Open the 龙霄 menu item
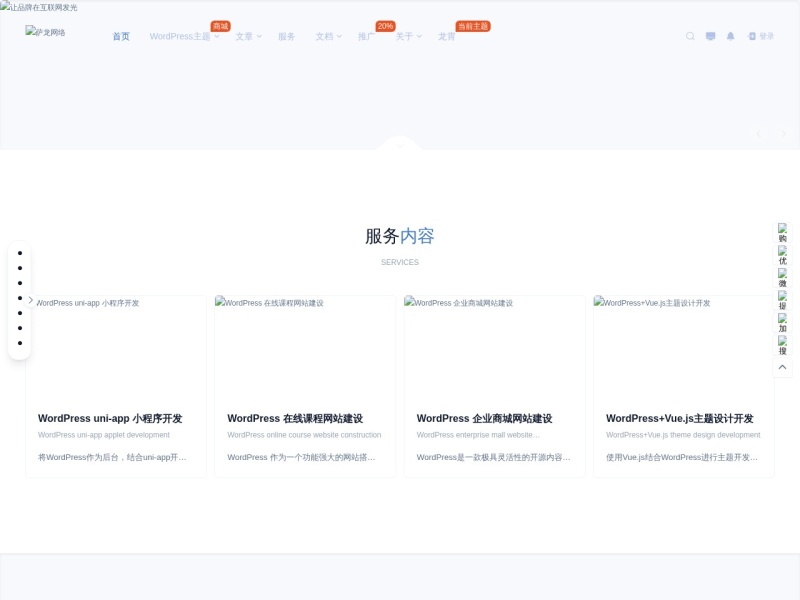This screenshot has width=800, height=600. coord(446,36)
